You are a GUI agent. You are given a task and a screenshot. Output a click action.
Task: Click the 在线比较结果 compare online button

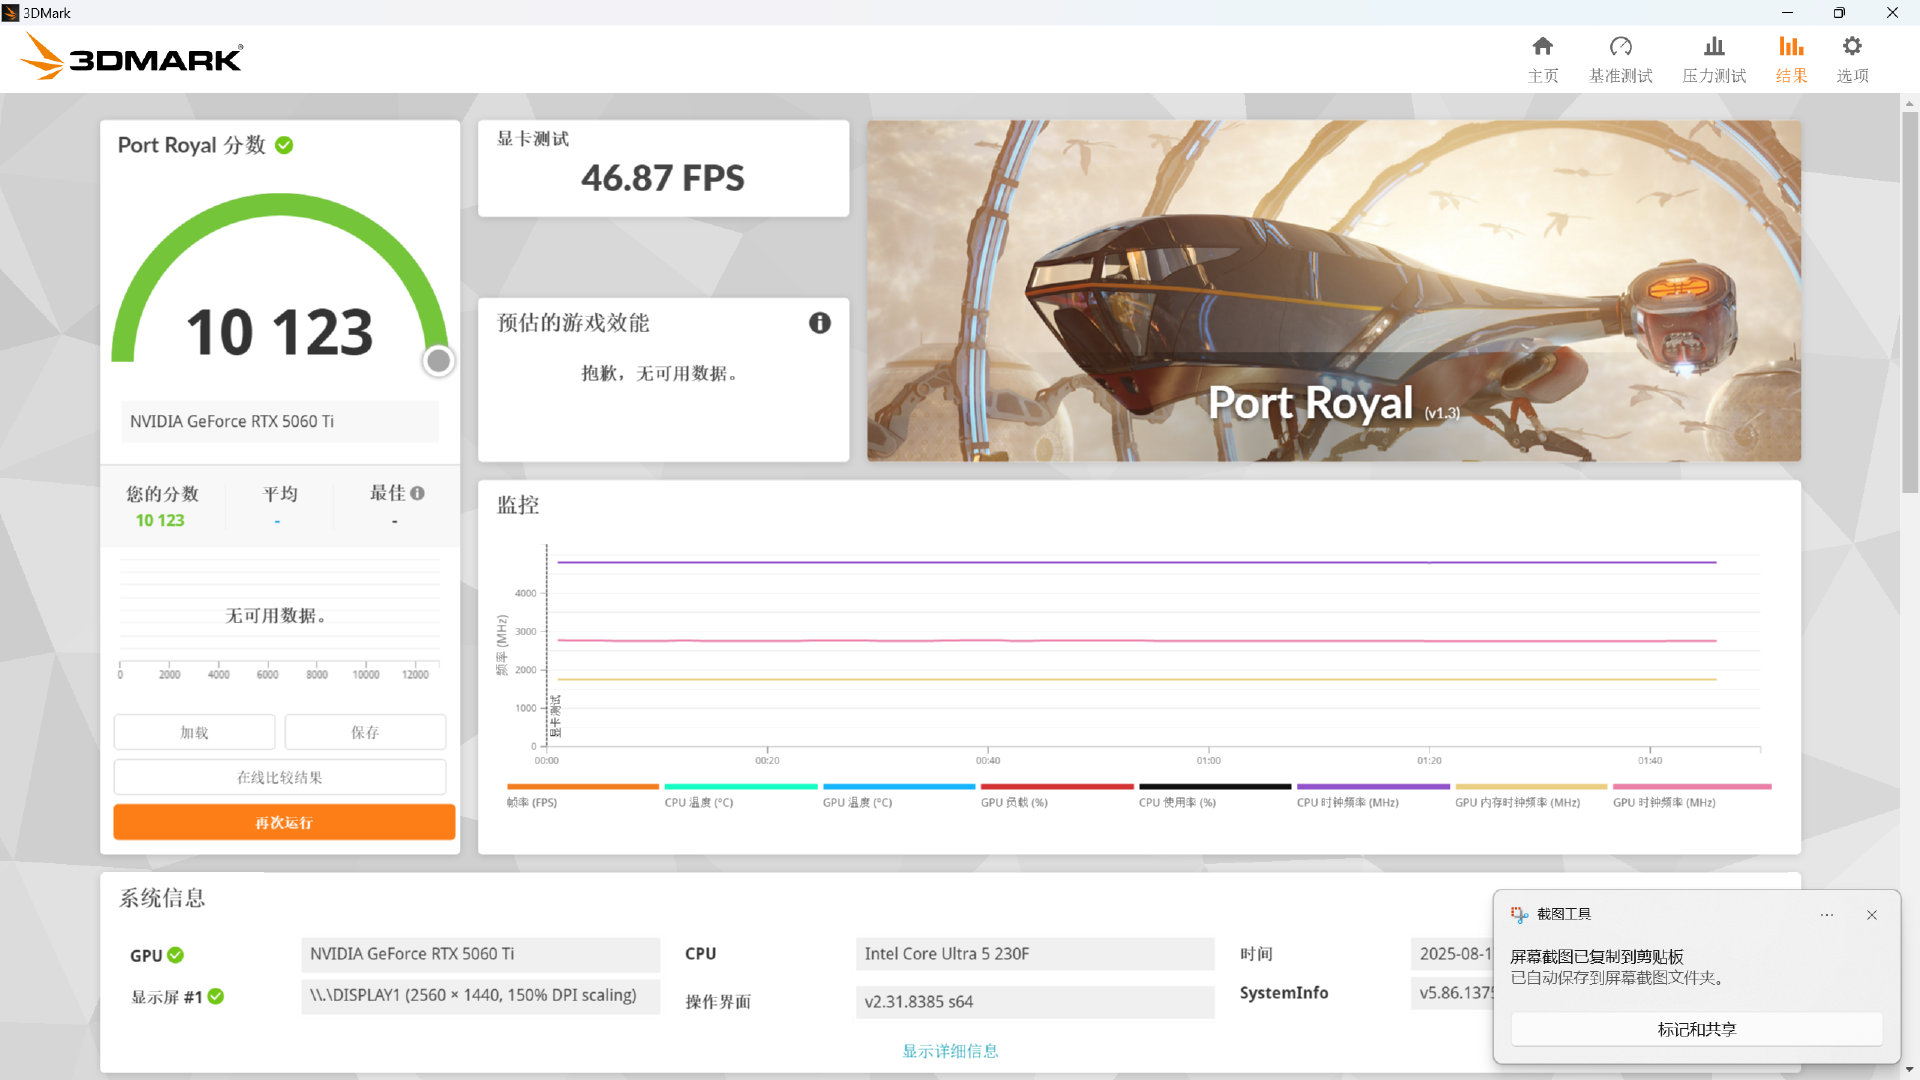279,777
